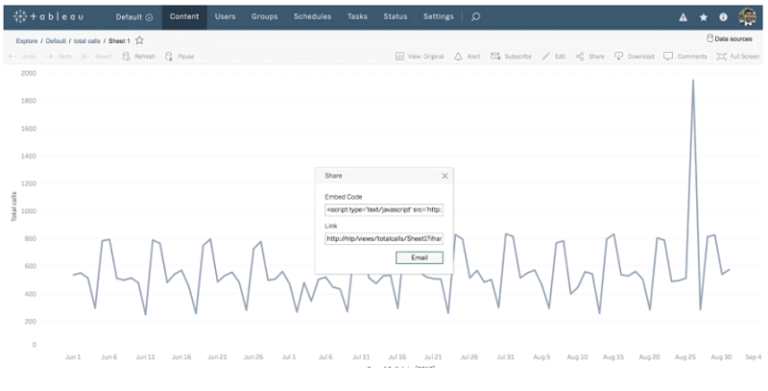Image resolution: width=768 pixels, height=391 pixels.
Task: Refresh the view data
Action: pyautogui.click(x=139, y=56)
